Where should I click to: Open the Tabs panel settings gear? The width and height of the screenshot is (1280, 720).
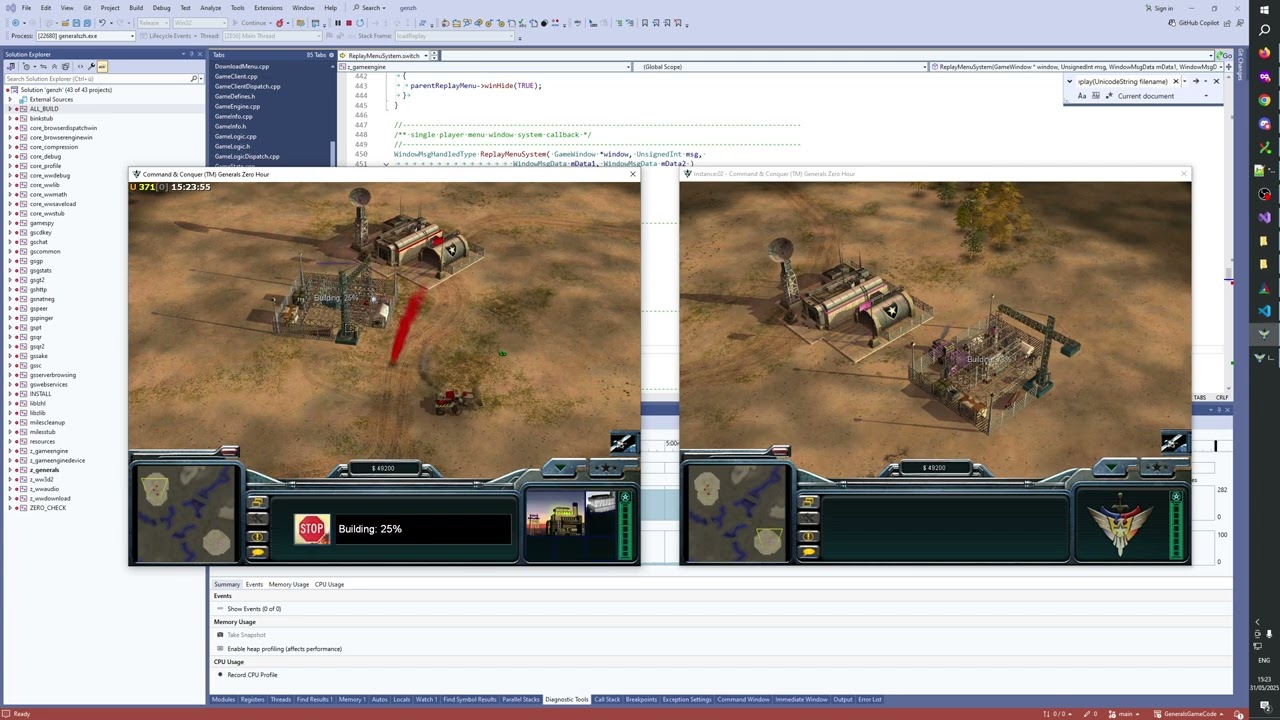pyautogui.click(x=331, y=55)
